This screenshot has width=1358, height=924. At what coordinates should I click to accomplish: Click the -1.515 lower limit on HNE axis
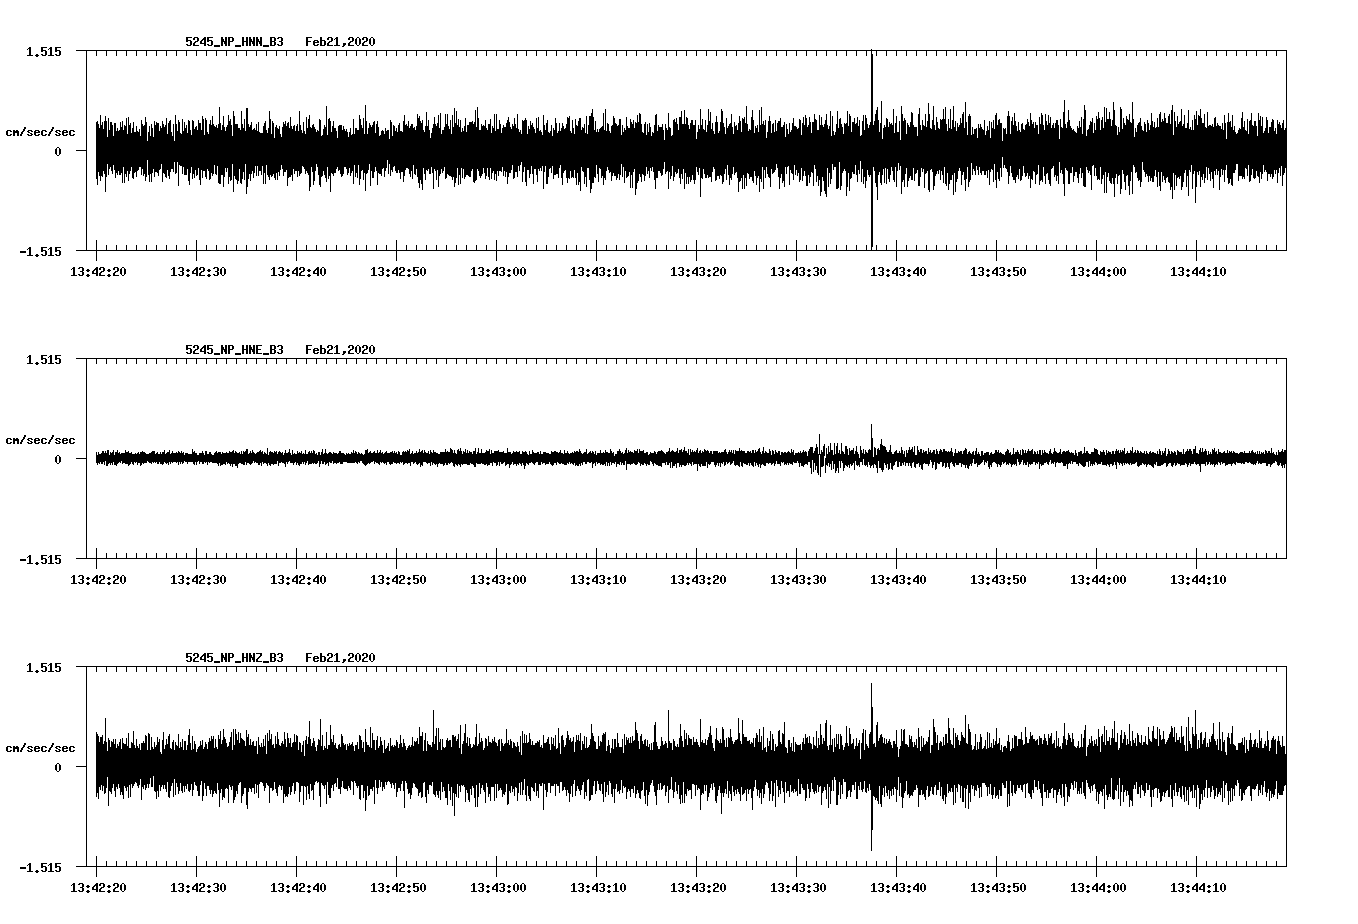click(x=39, y=559)
